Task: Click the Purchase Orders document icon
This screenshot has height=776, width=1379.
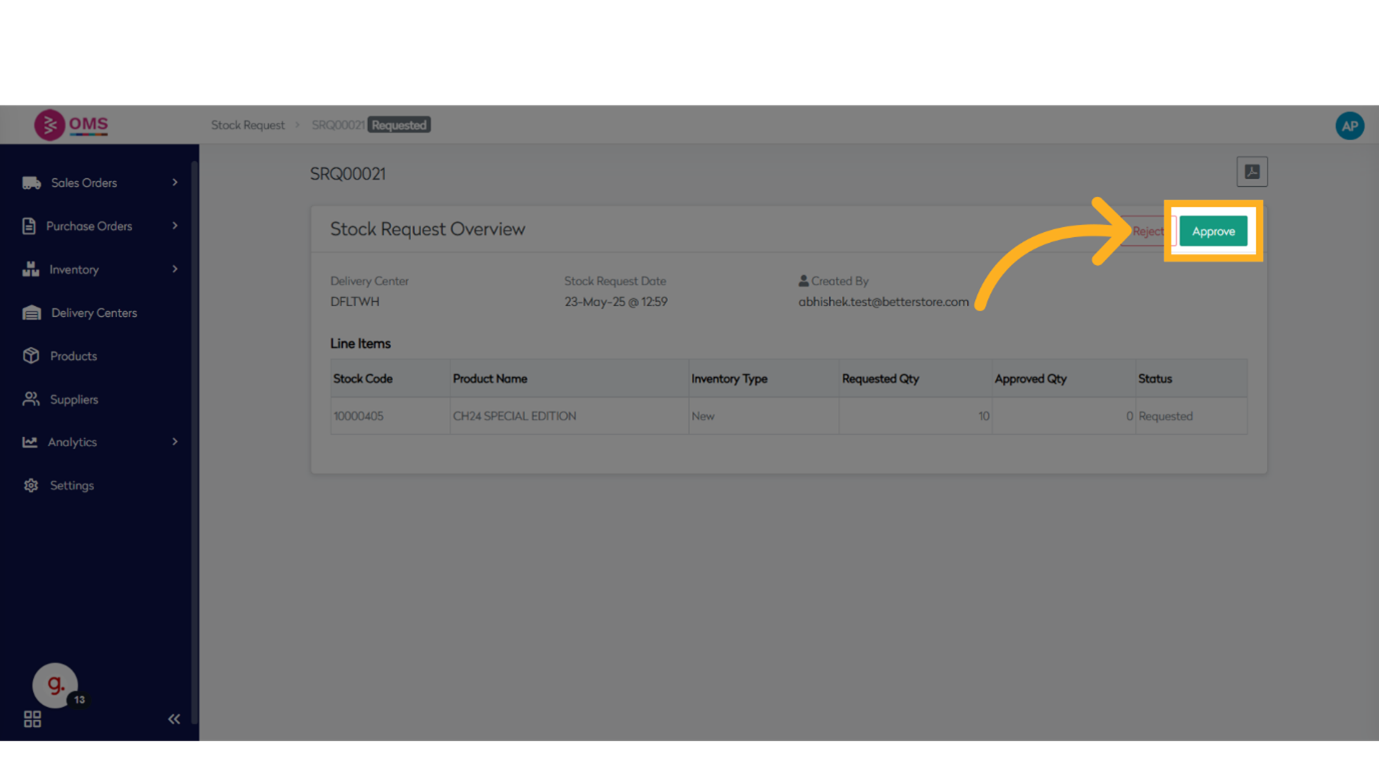Action: click(x=29, y=226)
